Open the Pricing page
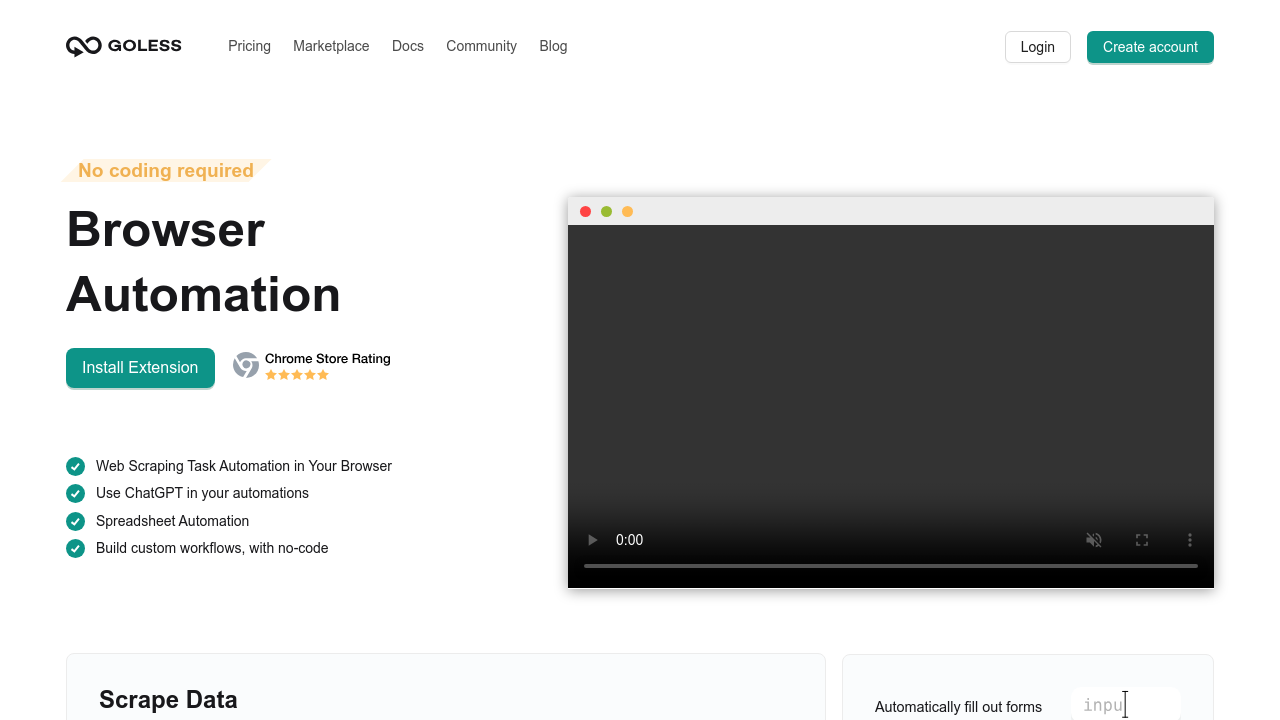The height and width of the screenshot is (720, 1280). click(x=249, y=46)
